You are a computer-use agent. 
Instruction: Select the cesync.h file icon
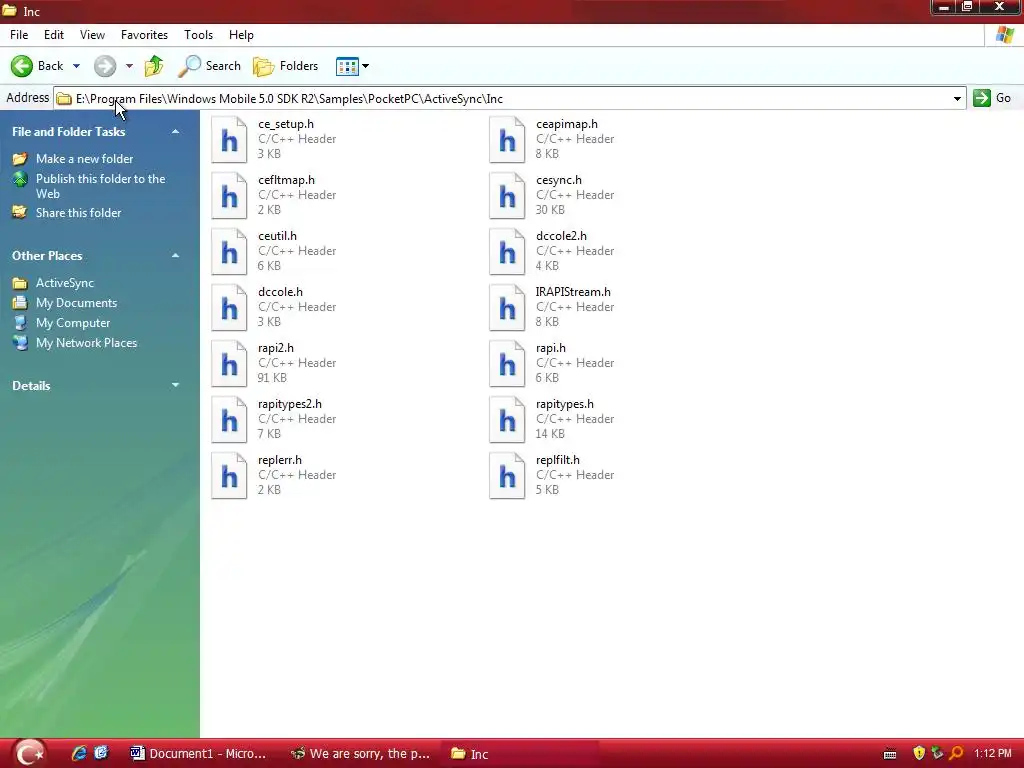coord(507,196)
